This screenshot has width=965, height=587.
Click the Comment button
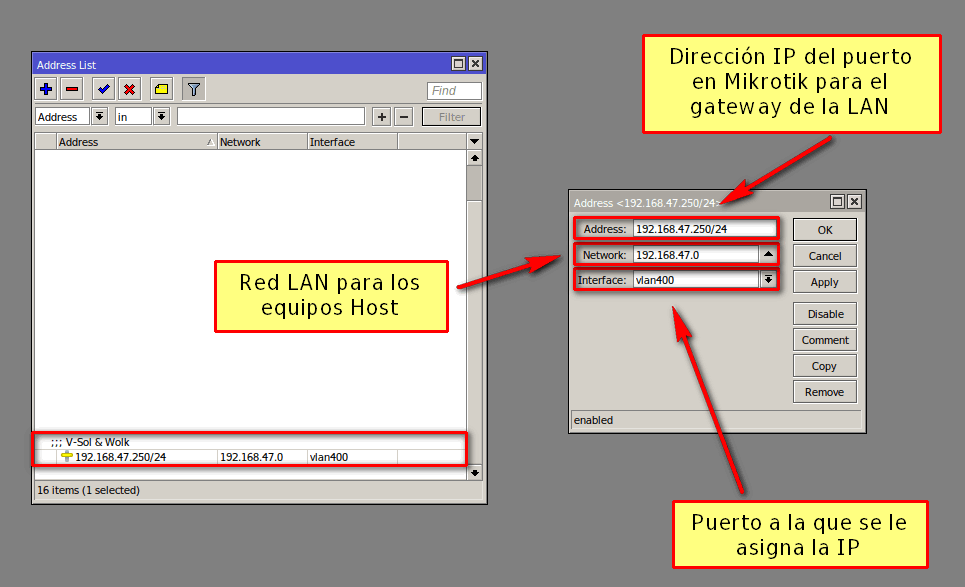click(x=825, y=340)
